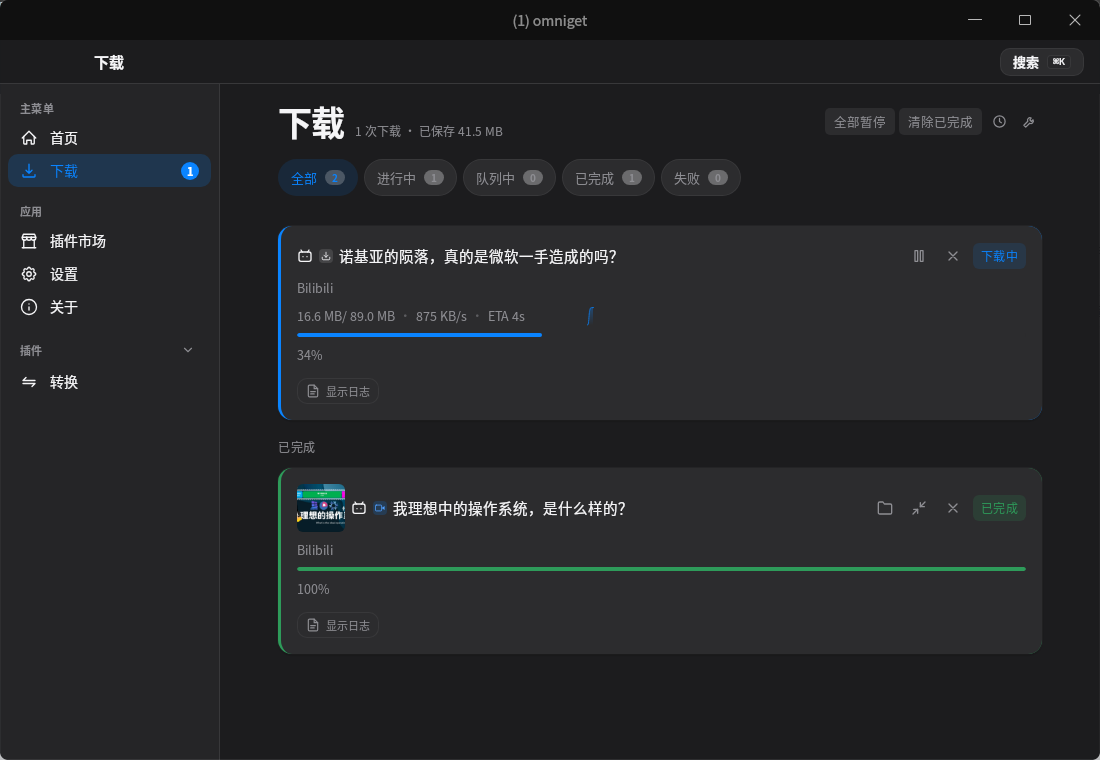
Task: Open 设置 from the sidebar
Action: (x=109, y=274)
